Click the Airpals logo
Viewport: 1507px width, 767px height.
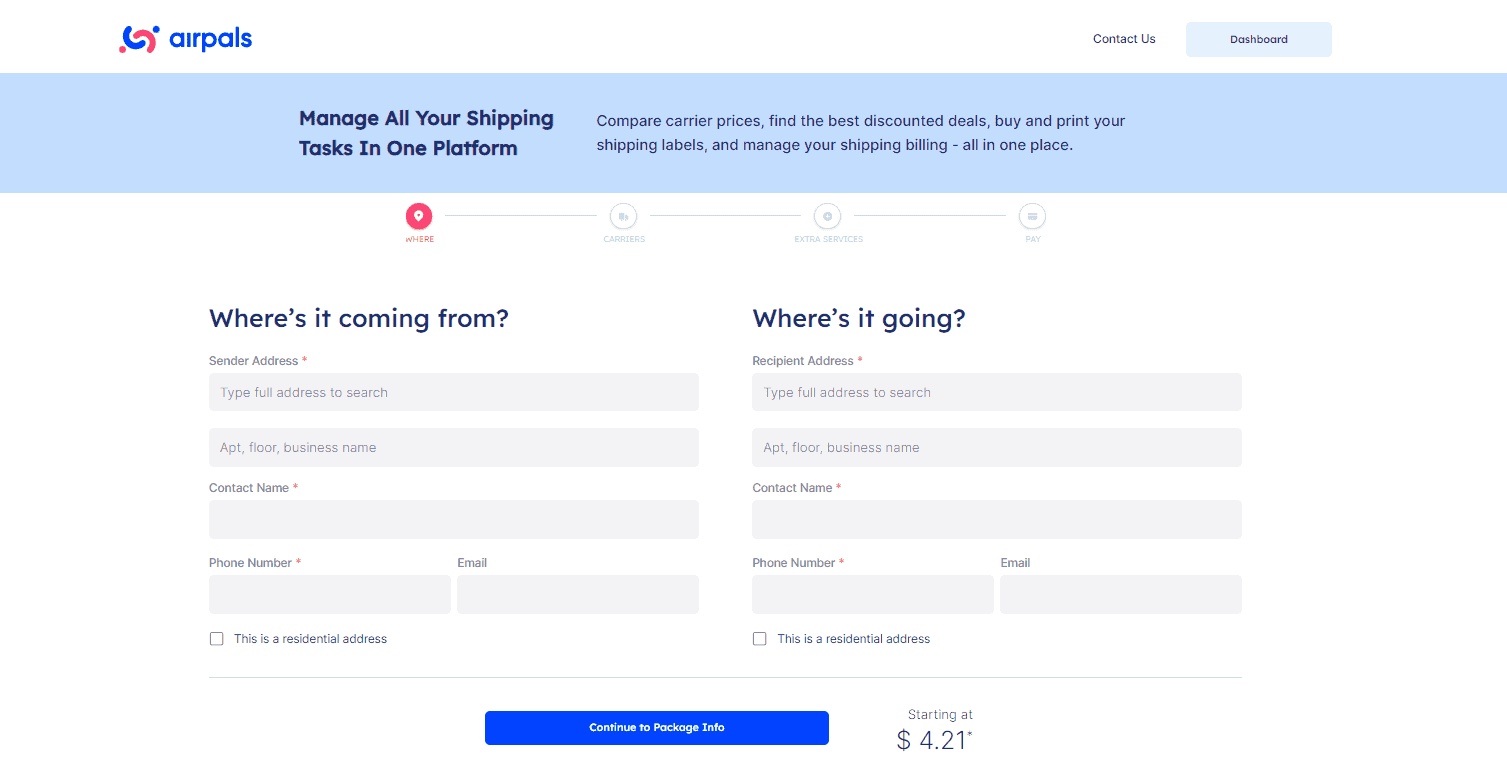[x=185, y=38]
